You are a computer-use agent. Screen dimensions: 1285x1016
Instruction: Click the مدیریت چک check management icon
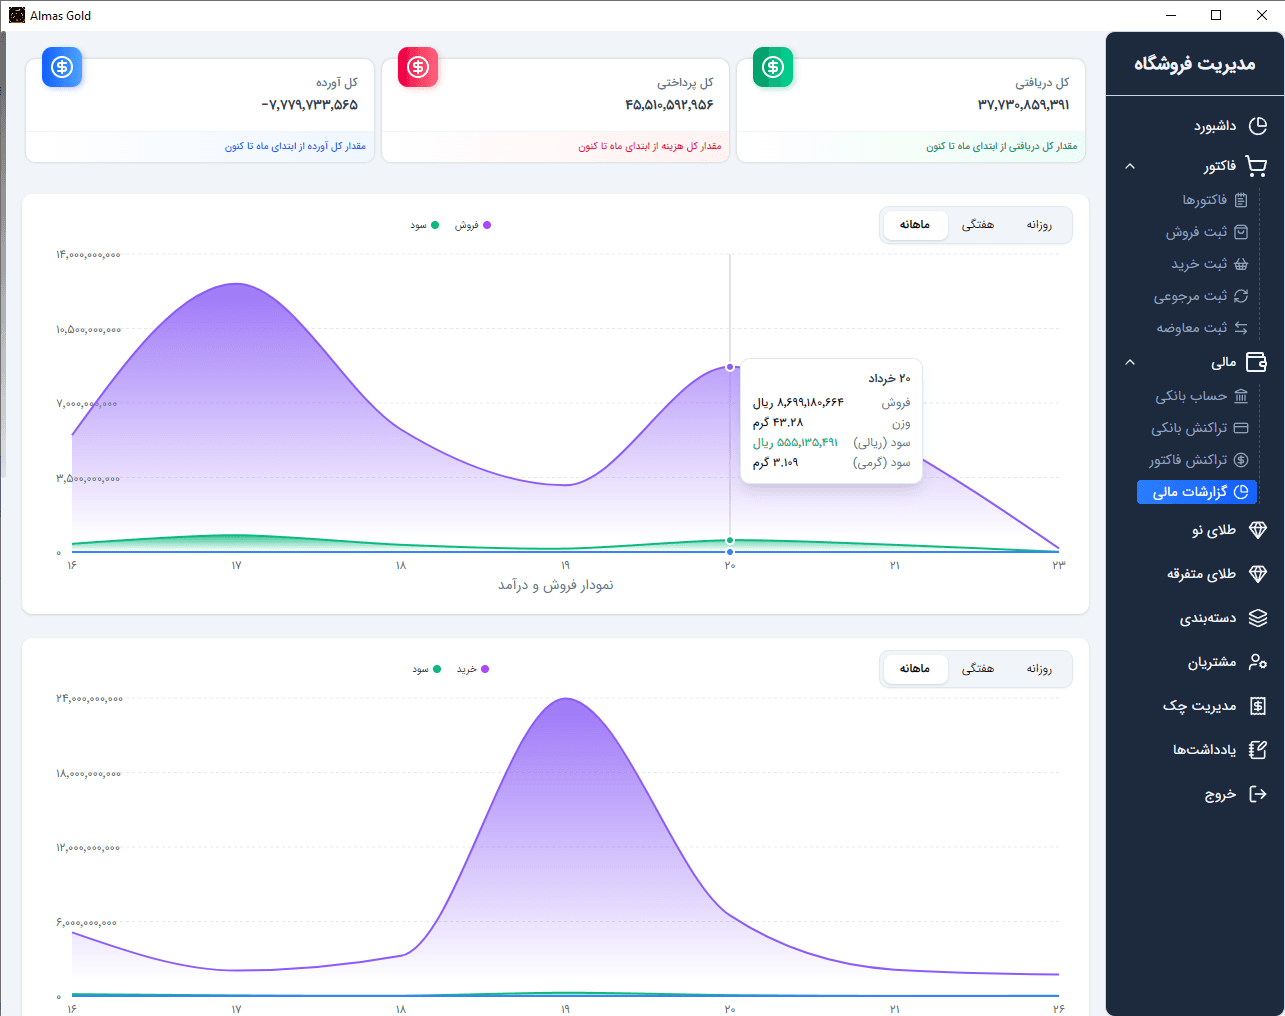1258,706
